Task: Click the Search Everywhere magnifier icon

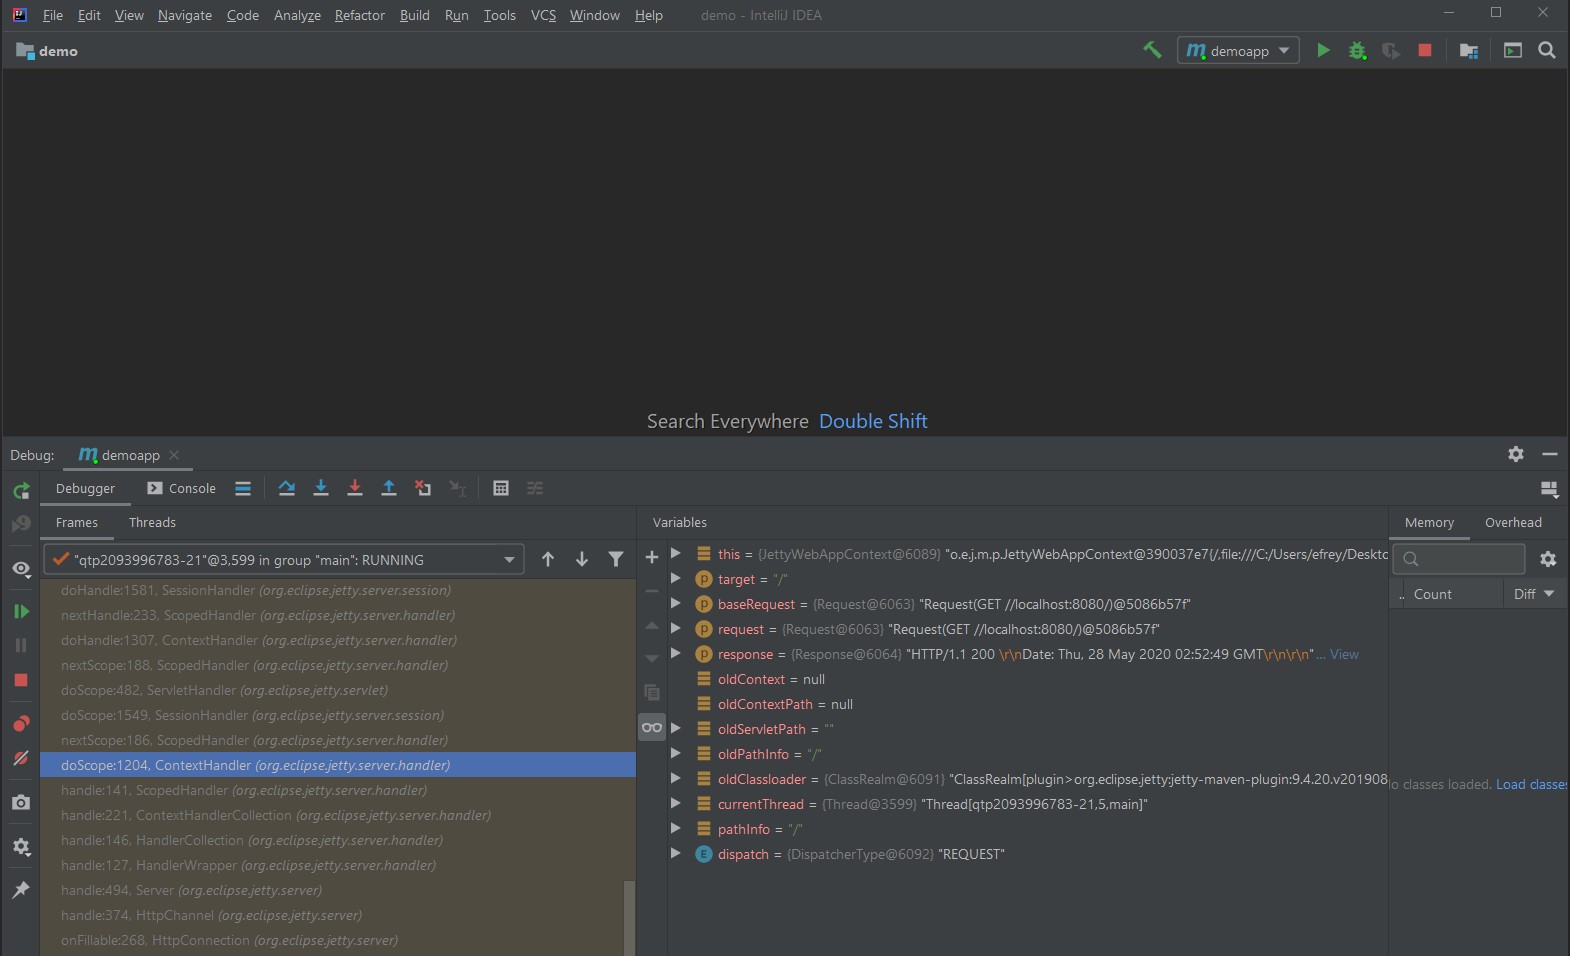Action: coord(1546,50)
